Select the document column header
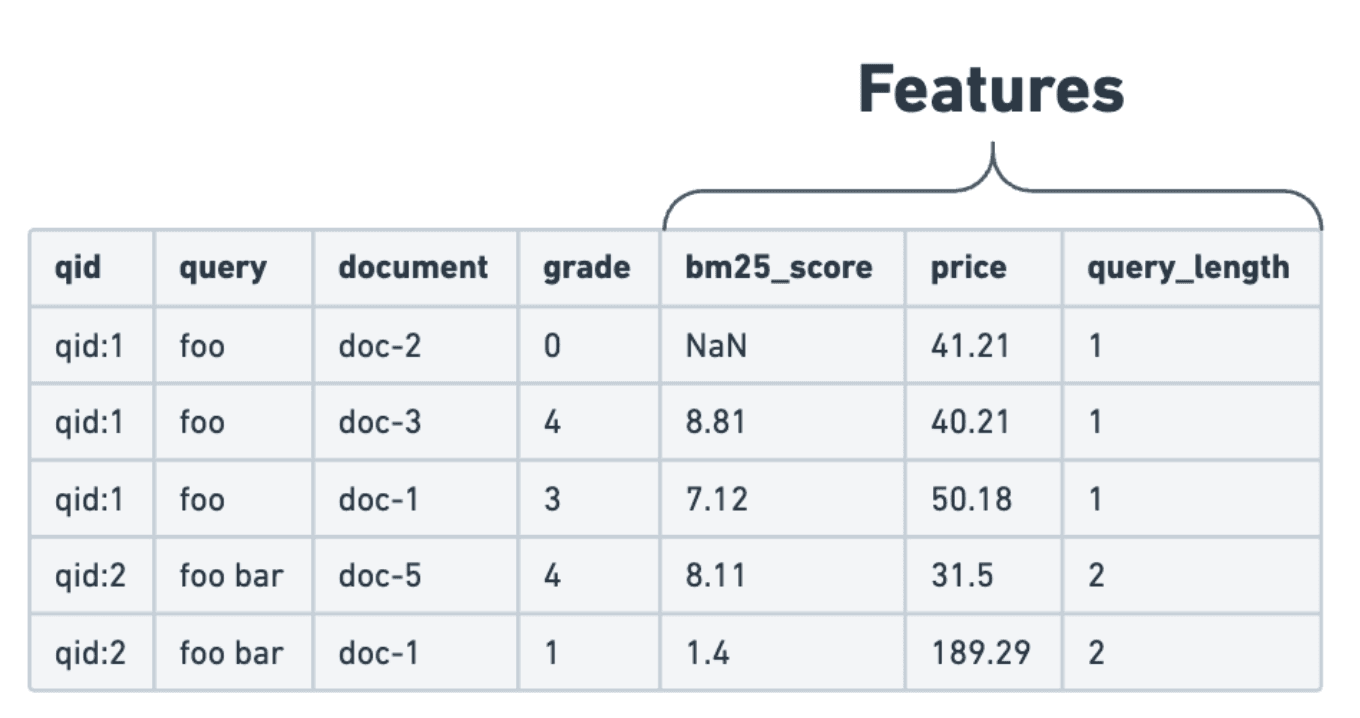1360x718 pixels. pos(413,268)
